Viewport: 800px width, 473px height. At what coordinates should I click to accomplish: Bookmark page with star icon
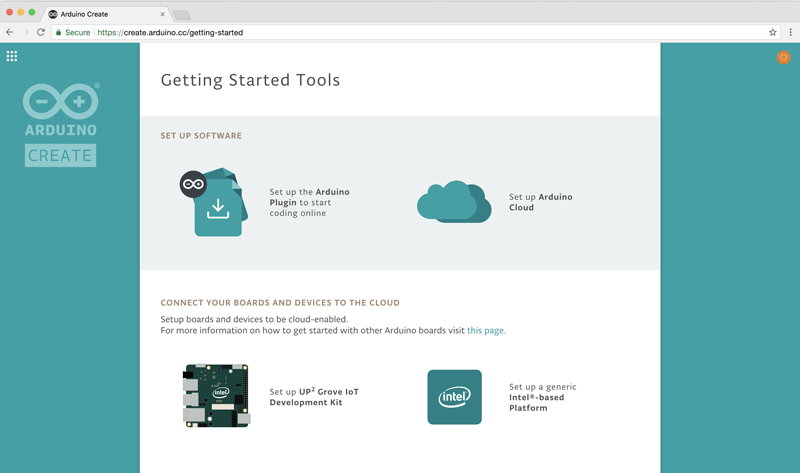pos(772,32)
